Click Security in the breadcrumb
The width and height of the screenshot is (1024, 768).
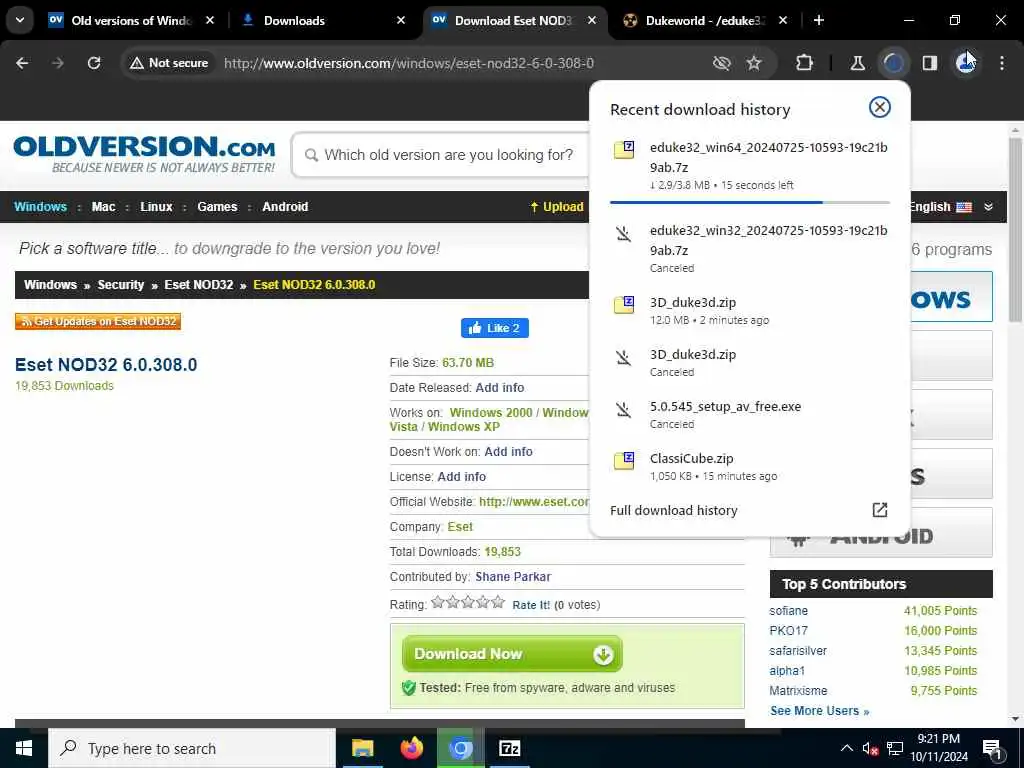(x=120, y=285)
